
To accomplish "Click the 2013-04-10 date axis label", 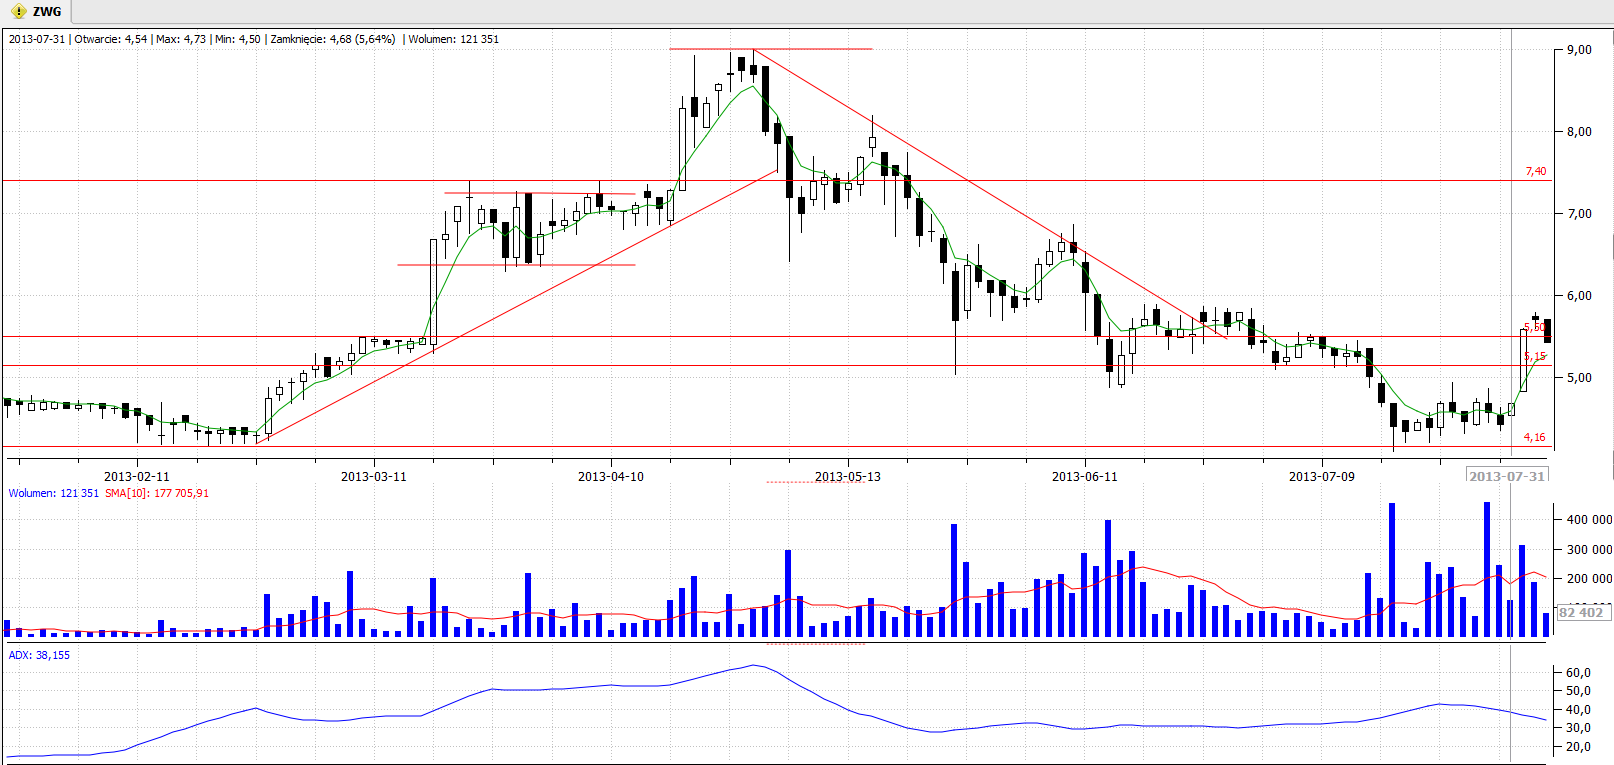I will point(610,476).
